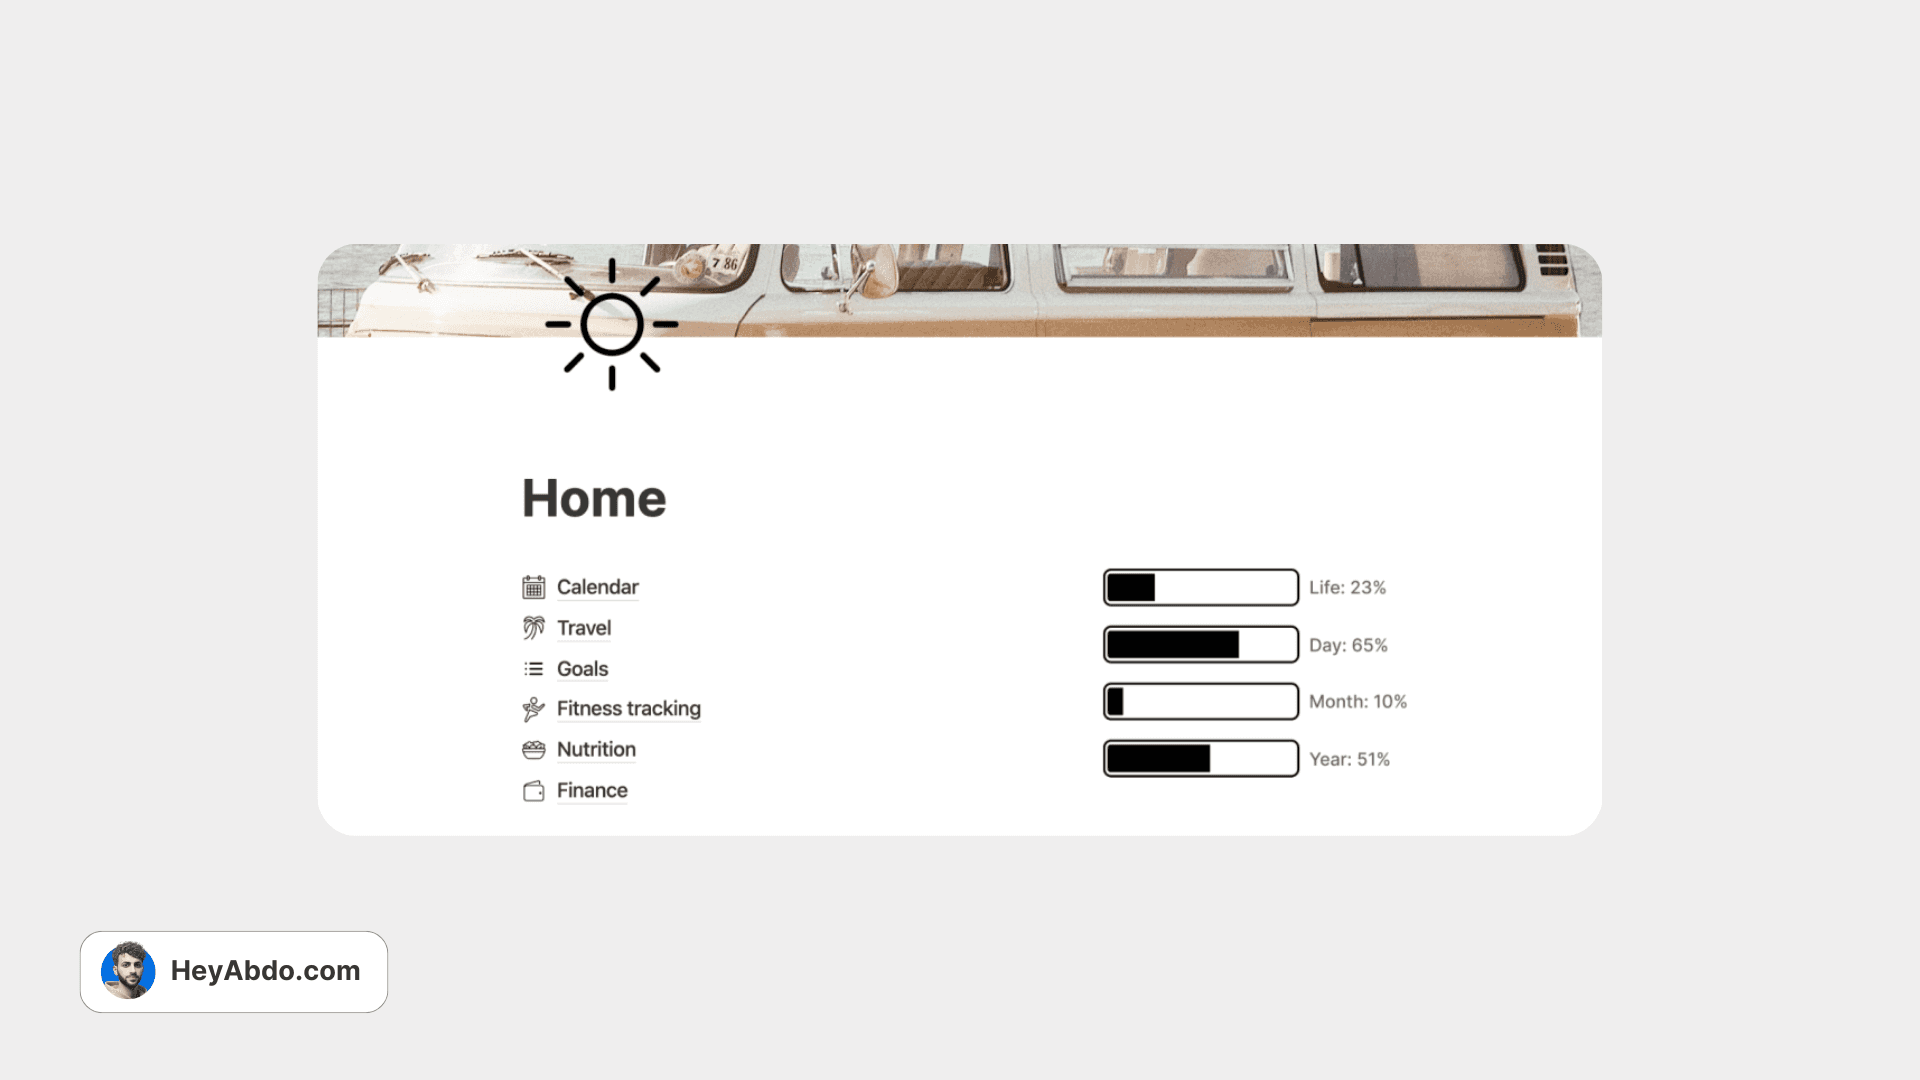1920x1080 pixels.
Task: Toggle the Life progress bar
Action: (x=1200, y=587)
